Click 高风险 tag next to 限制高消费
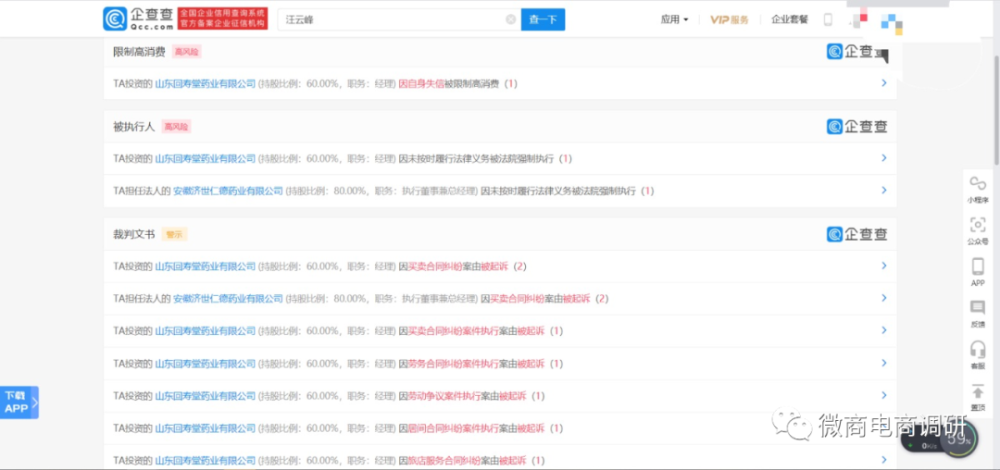 click(187, 52)
